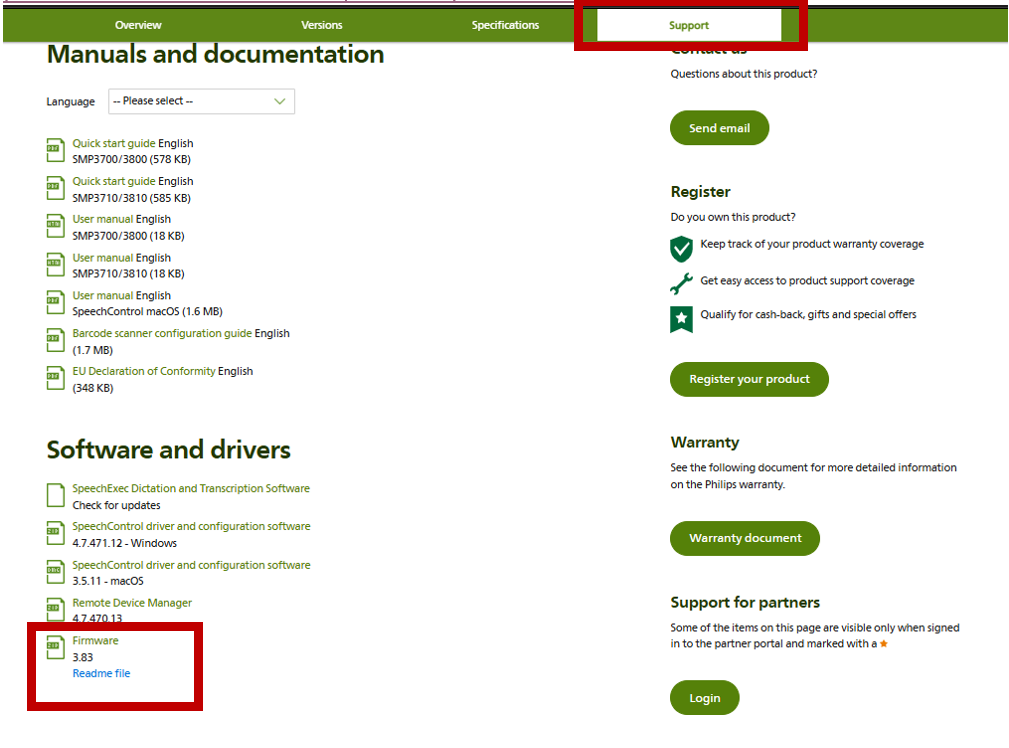Click the Login button for partners
This screenshot has height=748, width=1009.
coord(704,698)
